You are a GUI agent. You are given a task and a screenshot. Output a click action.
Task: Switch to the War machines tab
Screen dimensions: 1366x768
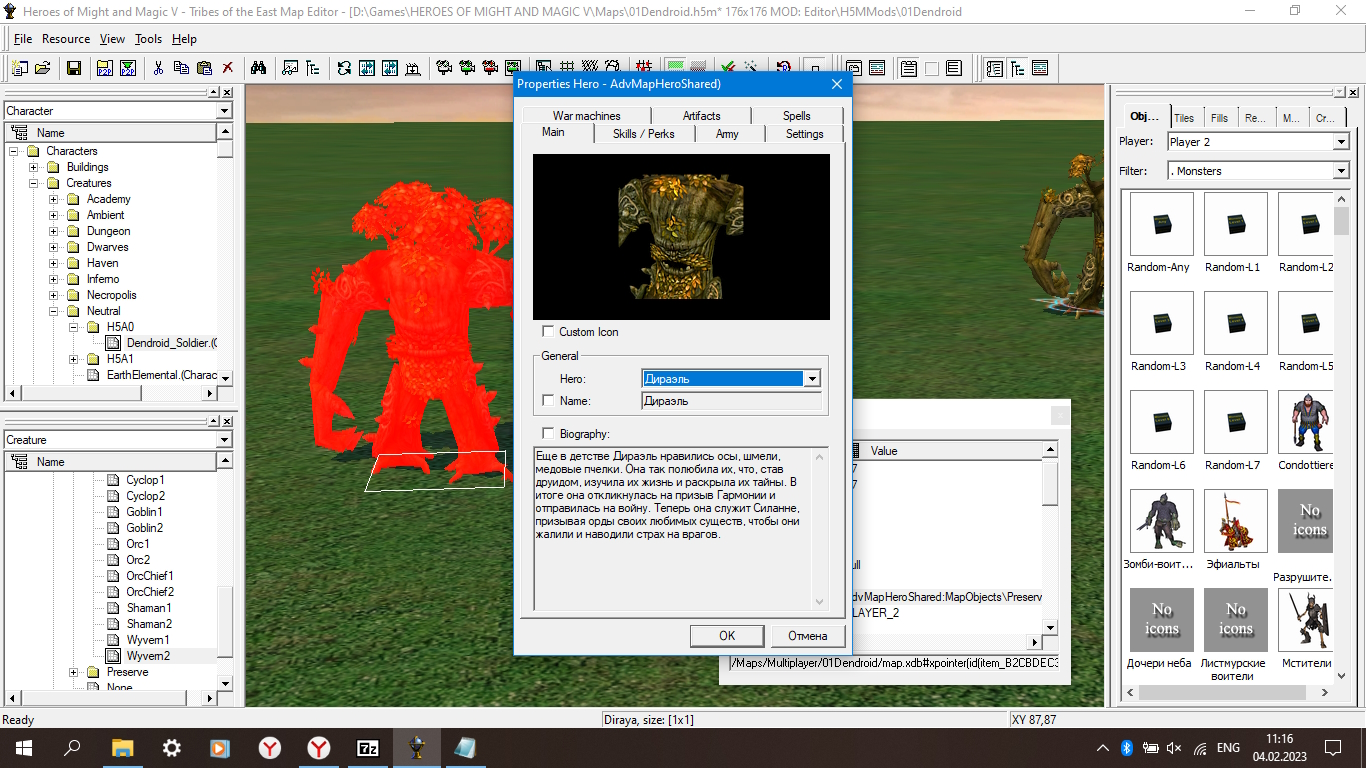(587, 116)
